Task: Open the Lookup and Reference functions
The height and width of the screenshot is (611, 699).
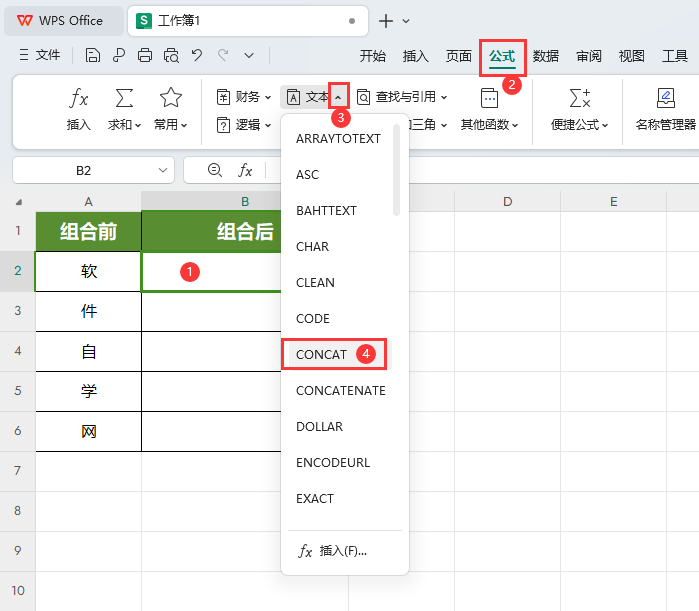Action: [402, 97]
